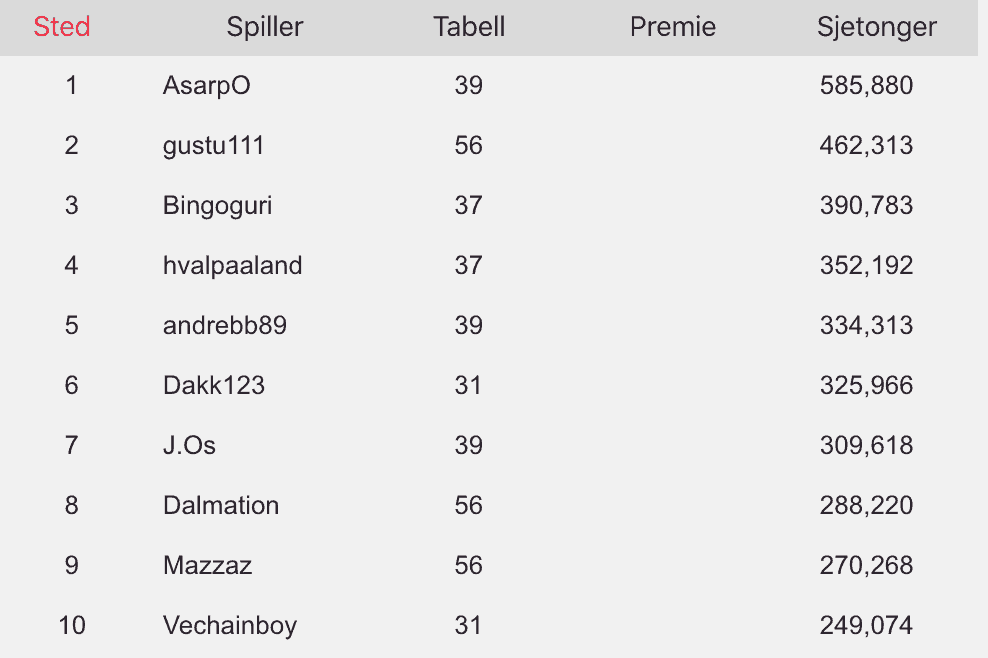The width and height of the screenshot is (988, 658).
Task: Select table 31 in Dakk123 row
Action: point(468,385)
